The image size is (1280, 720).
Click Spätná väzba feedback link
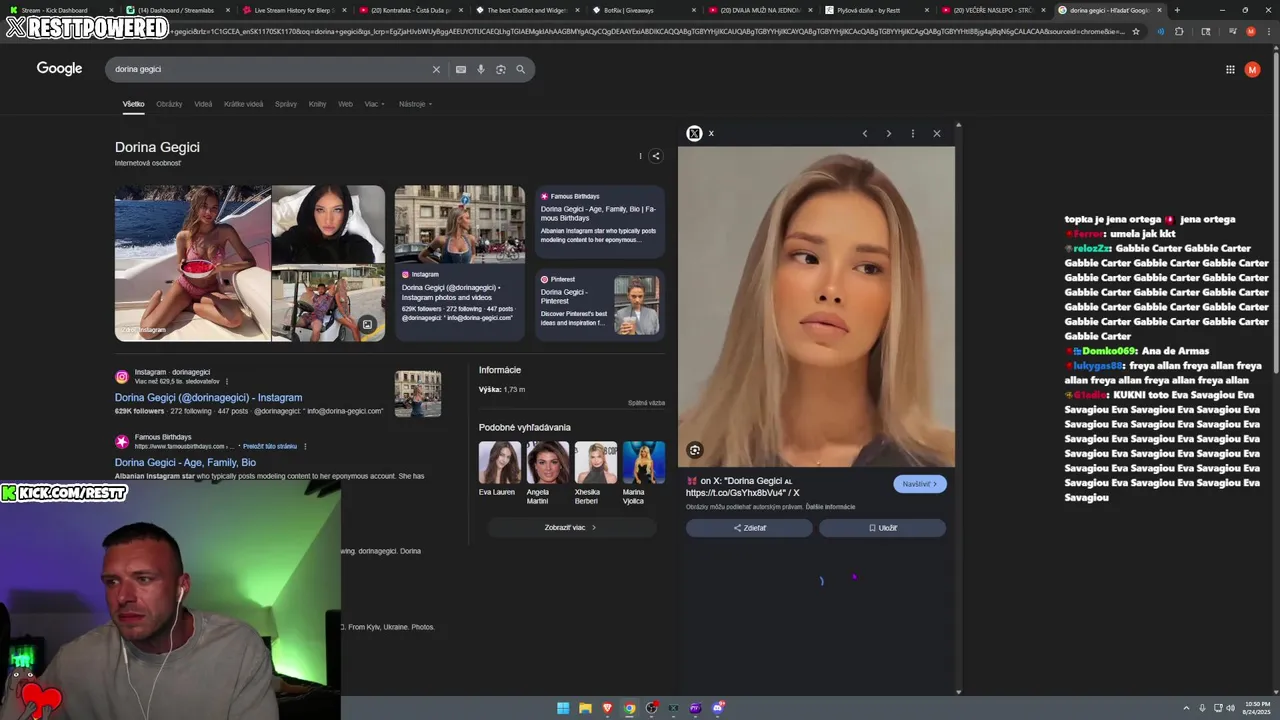tap(646, 403)
